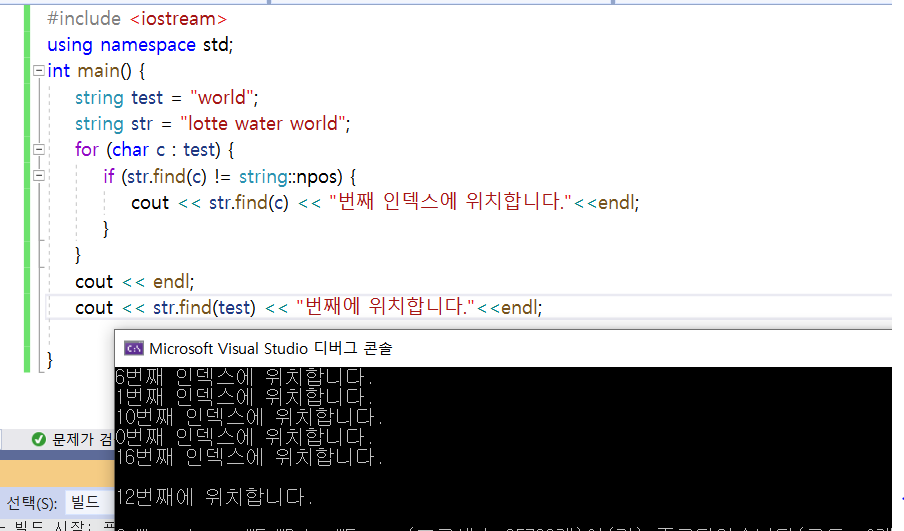Click the using namespace std; line
Screen dimensions: 904x531
(140, 45)
